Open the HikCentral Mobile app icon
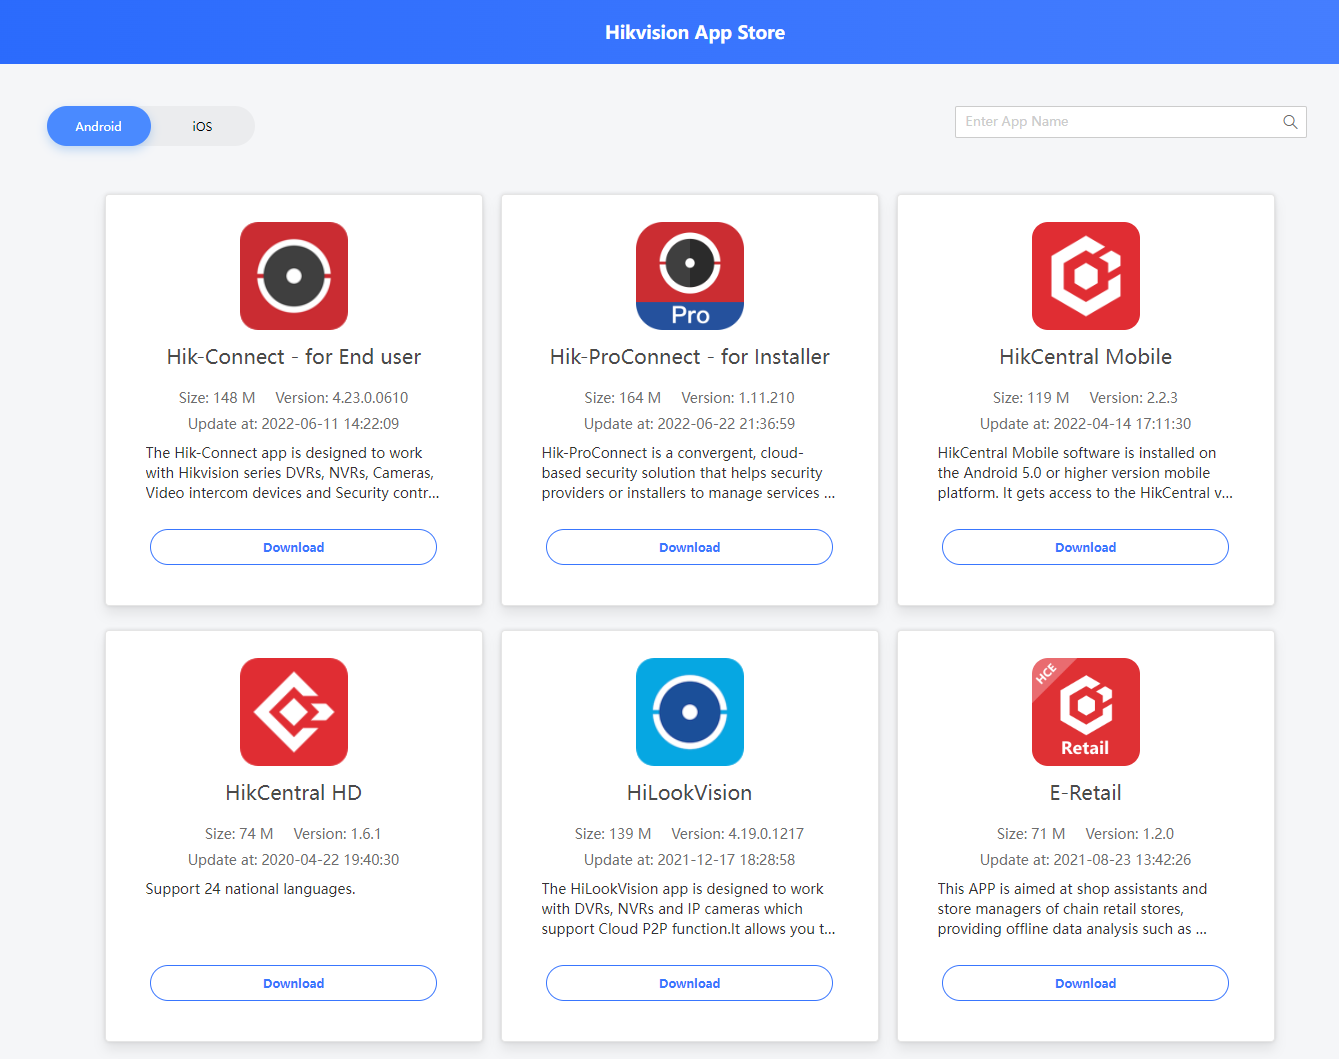The image size is (1339, 1059). [x=1086, y=276]
